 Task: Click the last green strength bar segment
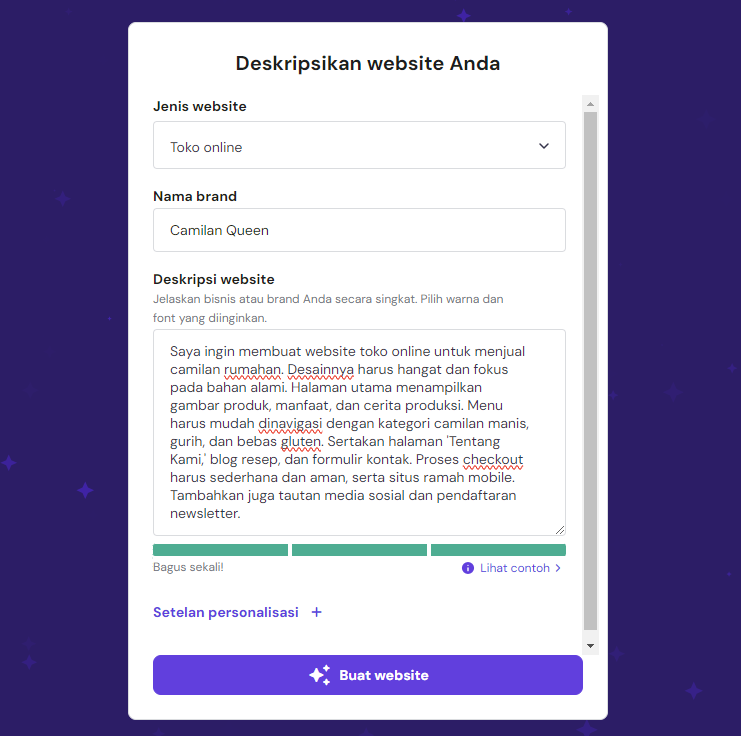click(498, 550)
